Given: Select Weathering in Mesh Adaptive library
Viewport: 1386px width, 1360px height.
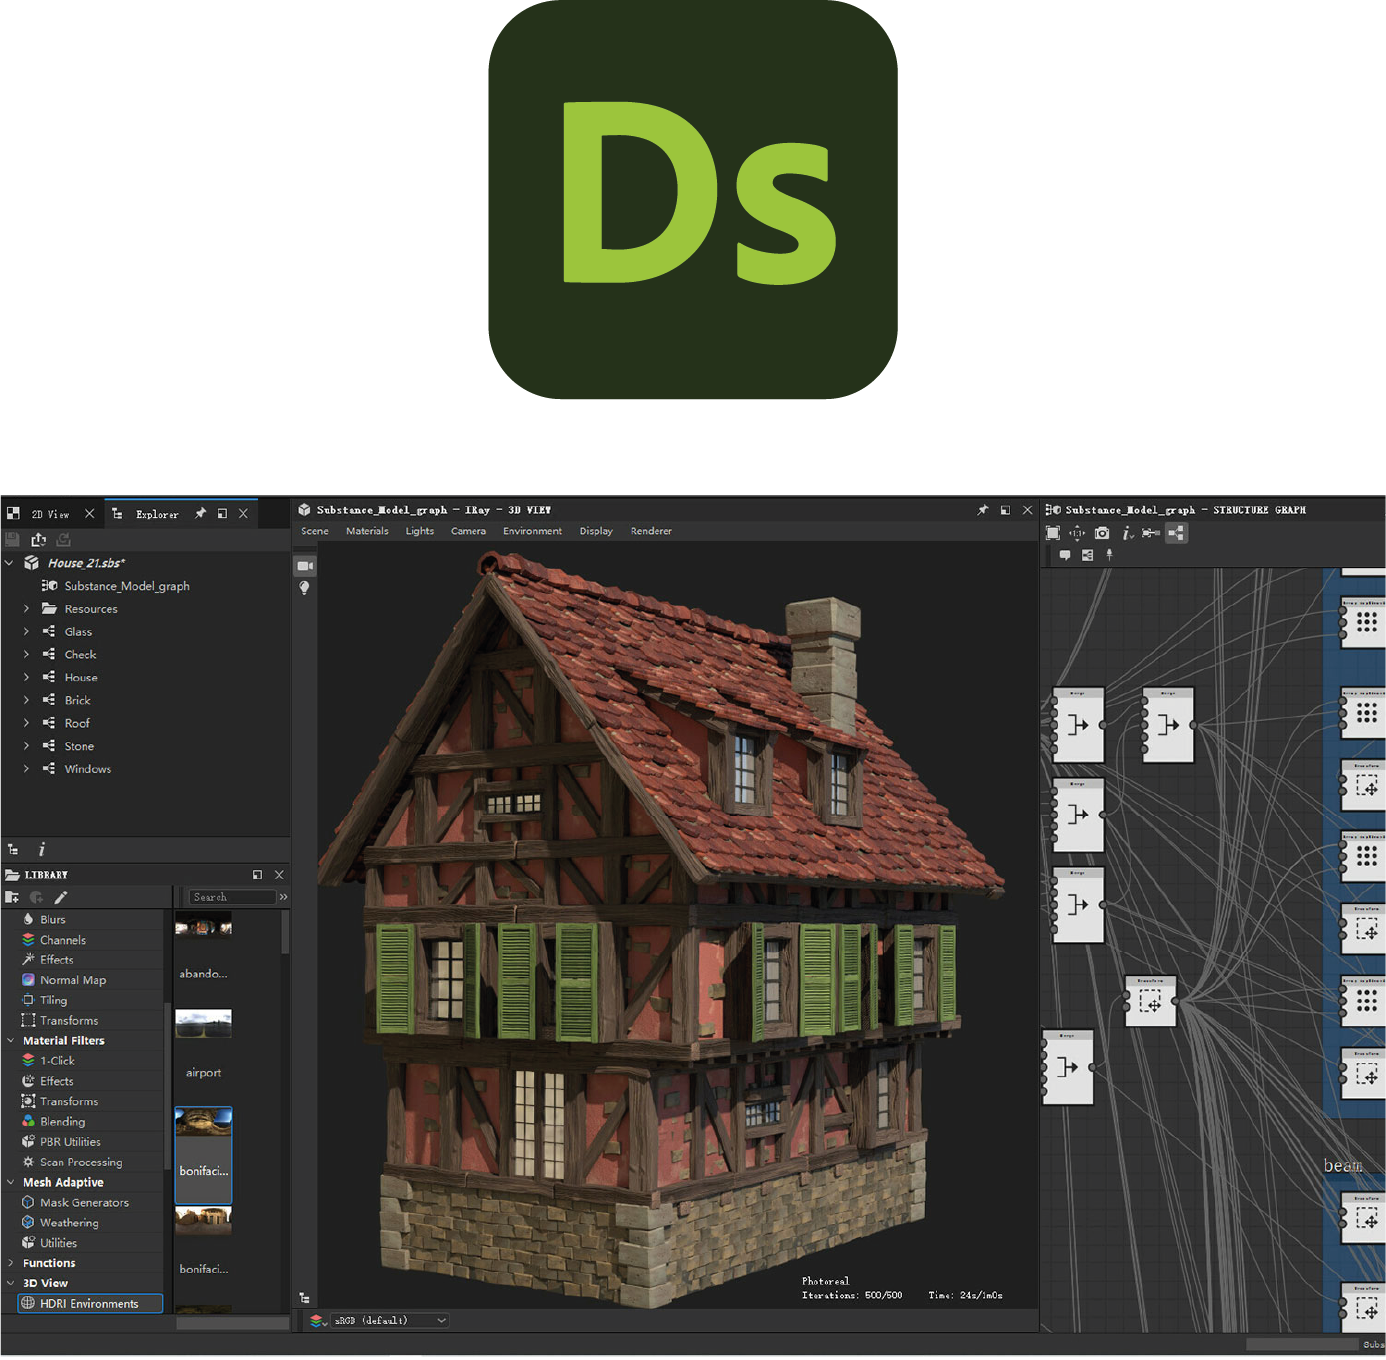Looking at the screenshot, I should 69,1222.
